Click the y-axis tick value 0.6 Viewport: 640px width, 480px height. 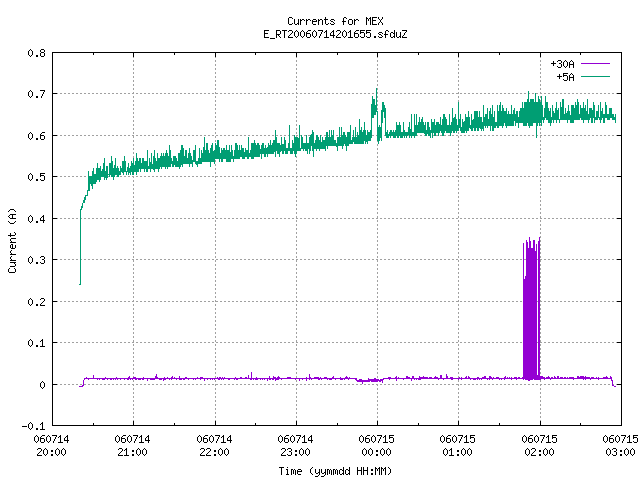36,136
